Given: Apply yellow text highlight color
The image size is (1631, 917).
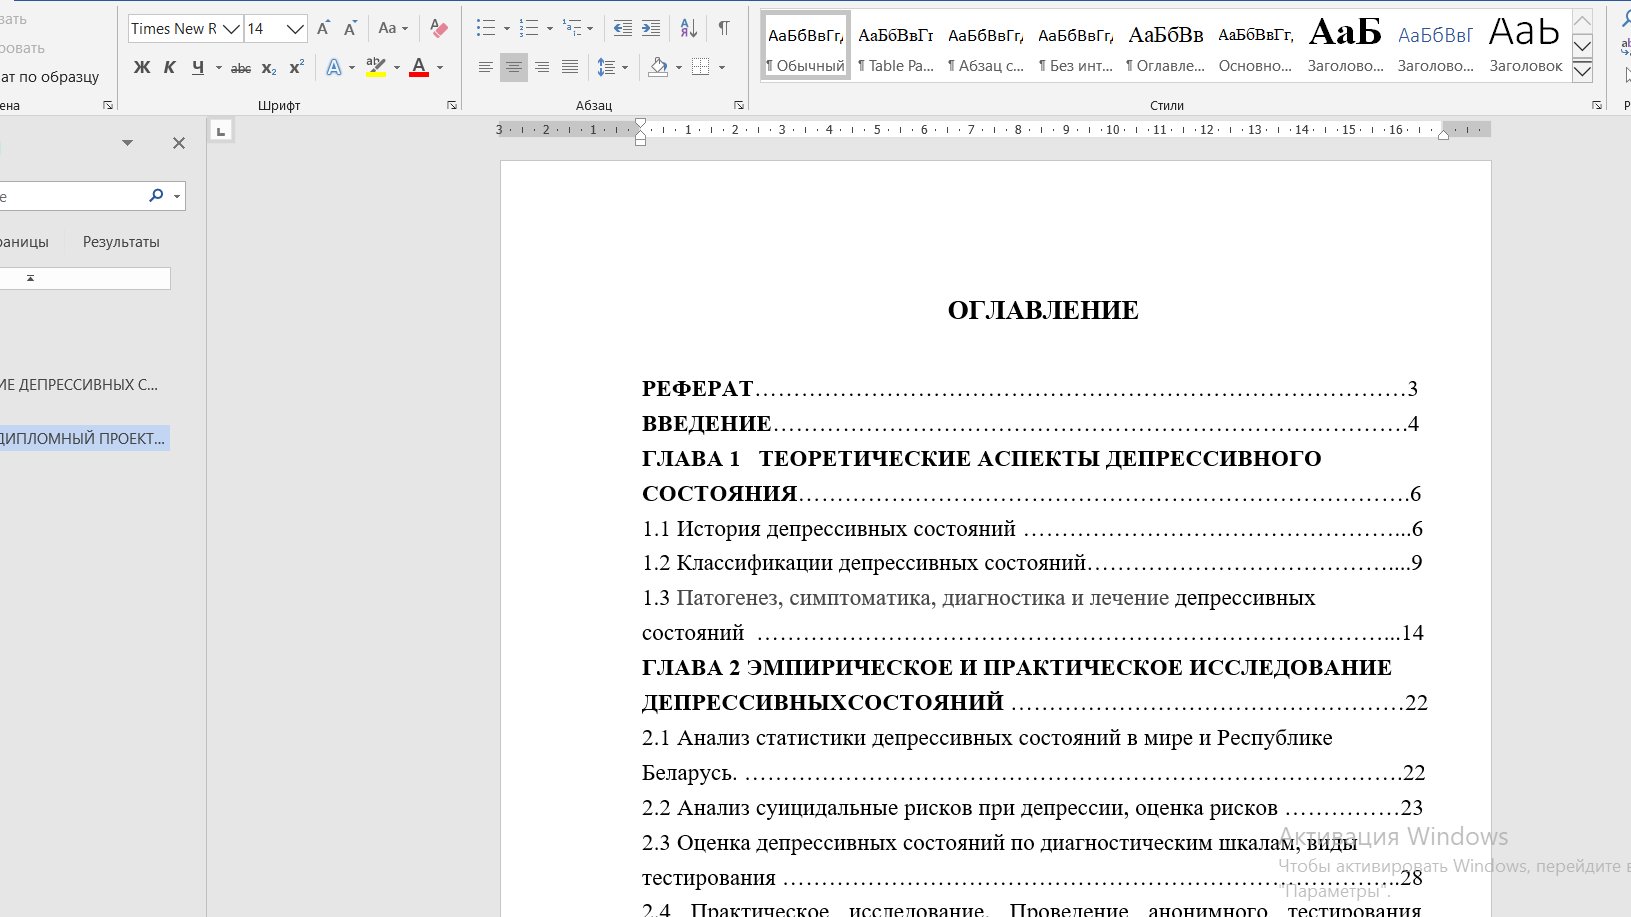Looking at the screenshot, I should [x=375, y=67].
